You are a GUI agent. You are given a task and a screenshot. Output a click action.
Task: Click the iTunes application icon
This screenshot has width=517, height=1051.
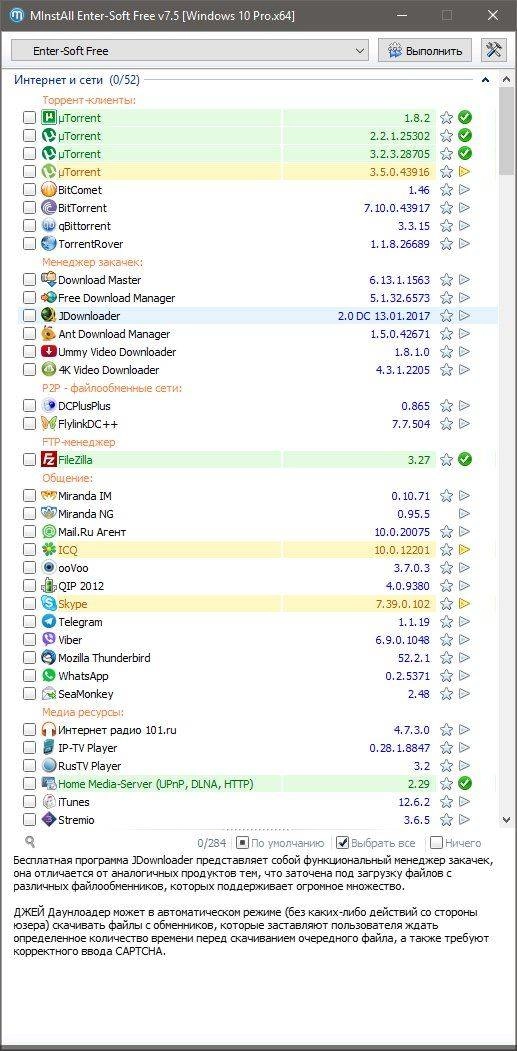coord(48,802)
